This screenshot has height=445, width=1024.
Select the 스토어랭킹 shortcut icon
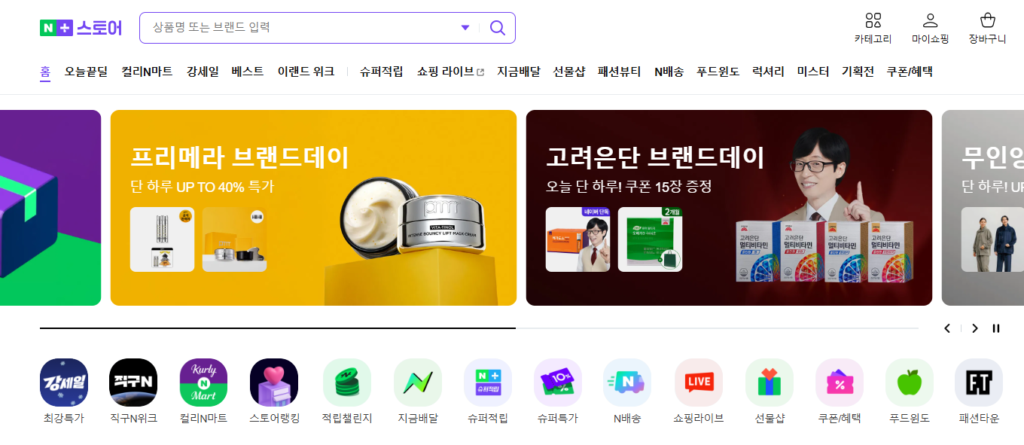pyautogui.click(x=274, y=383)
